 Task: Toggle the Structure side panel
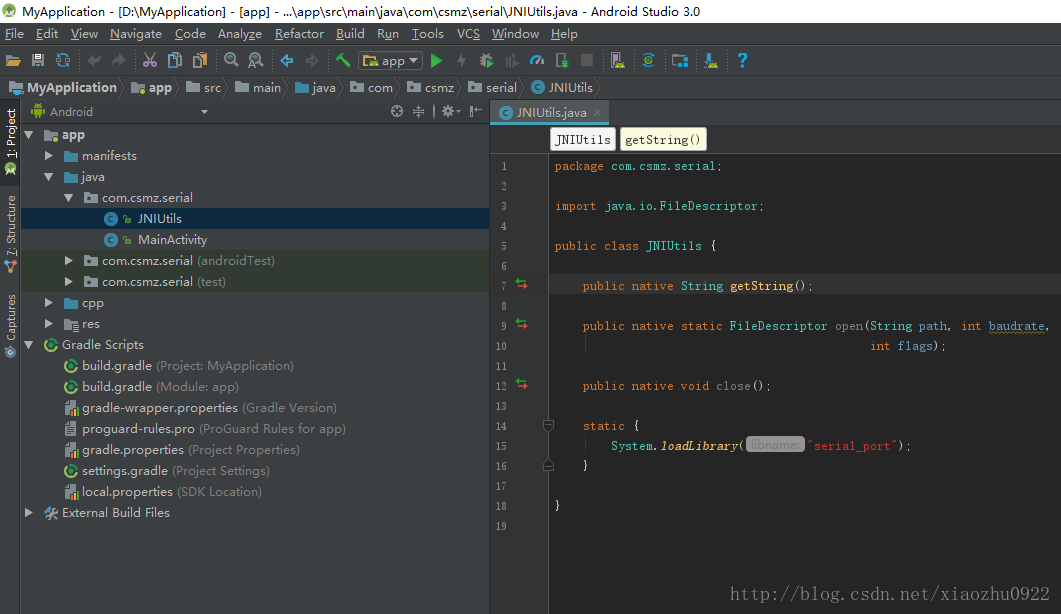point(10,232)
